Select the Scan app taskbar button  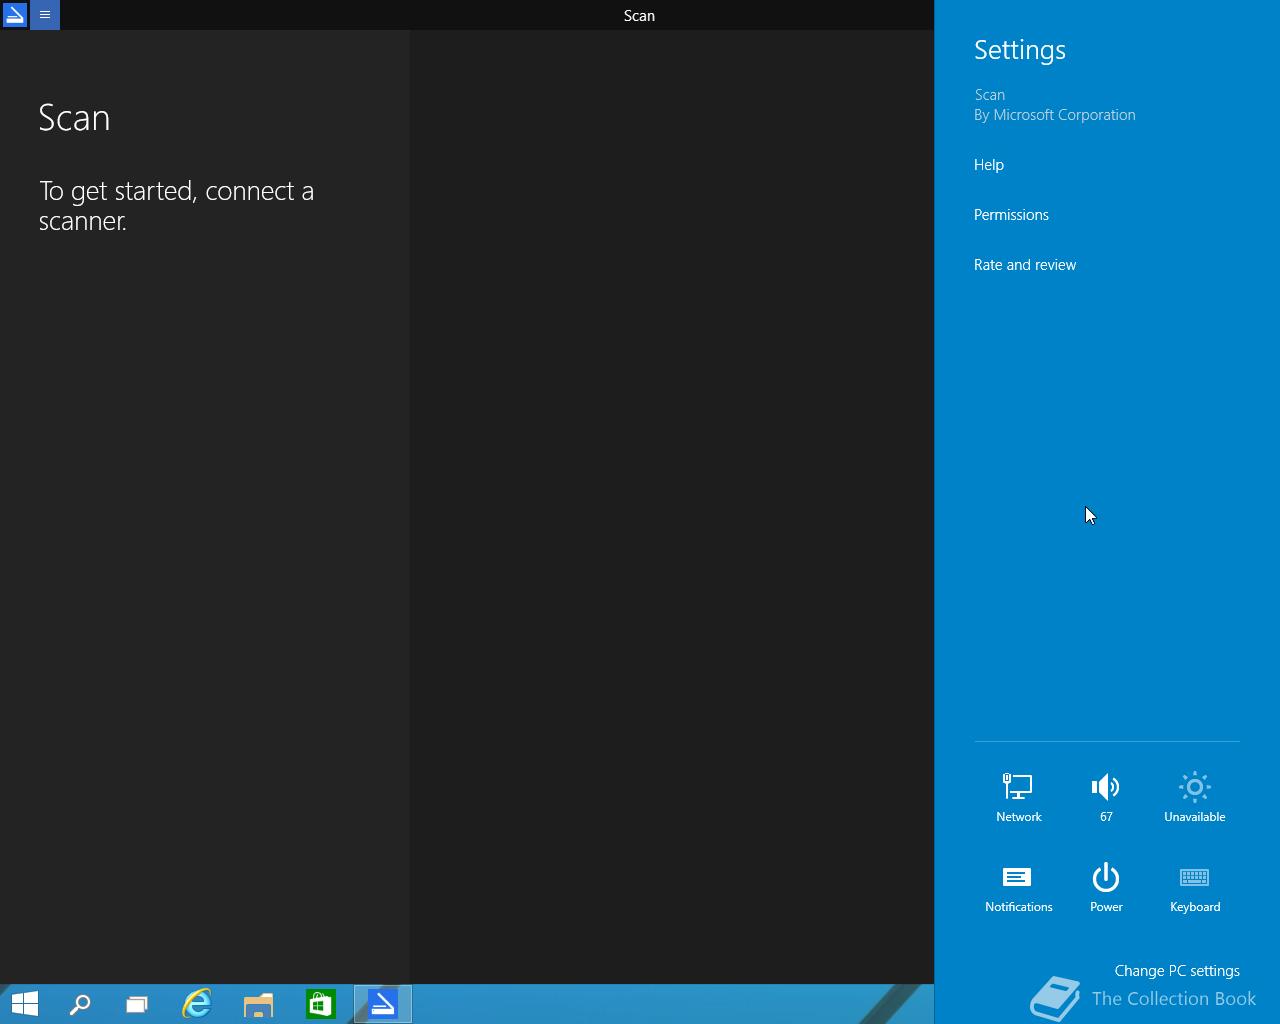pyautogui.click(x=383, y=1004)
